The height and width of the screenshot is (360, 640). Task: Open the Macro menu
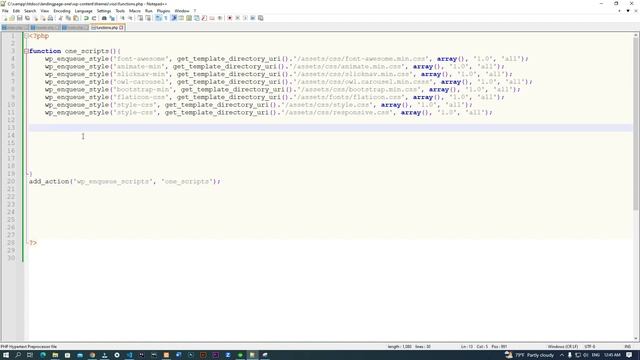click(135, 11)
